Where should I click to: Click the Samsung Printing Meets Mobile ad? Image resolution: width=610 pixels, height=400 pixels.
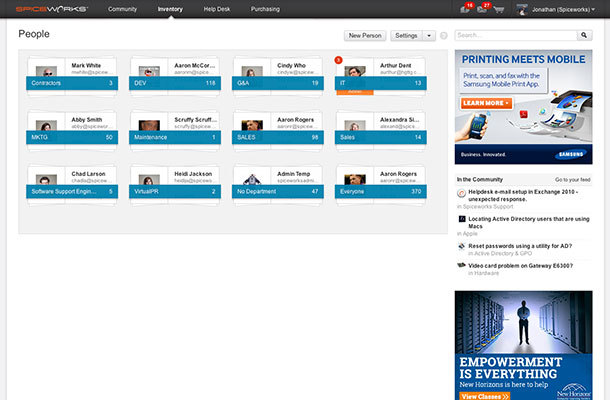[524, 107]
